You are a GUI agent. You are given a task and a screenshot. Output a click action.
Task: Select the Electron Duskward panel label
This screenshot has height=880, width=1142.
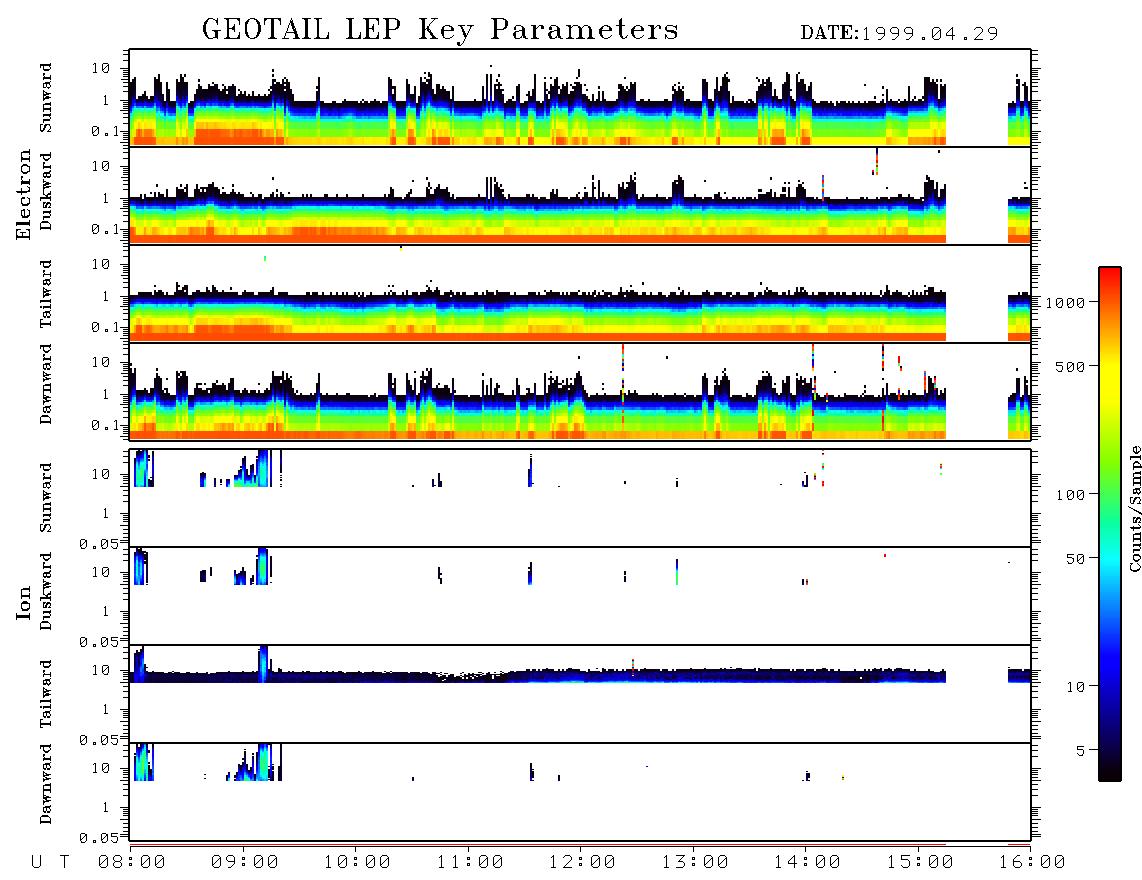(x=46, y=191)
